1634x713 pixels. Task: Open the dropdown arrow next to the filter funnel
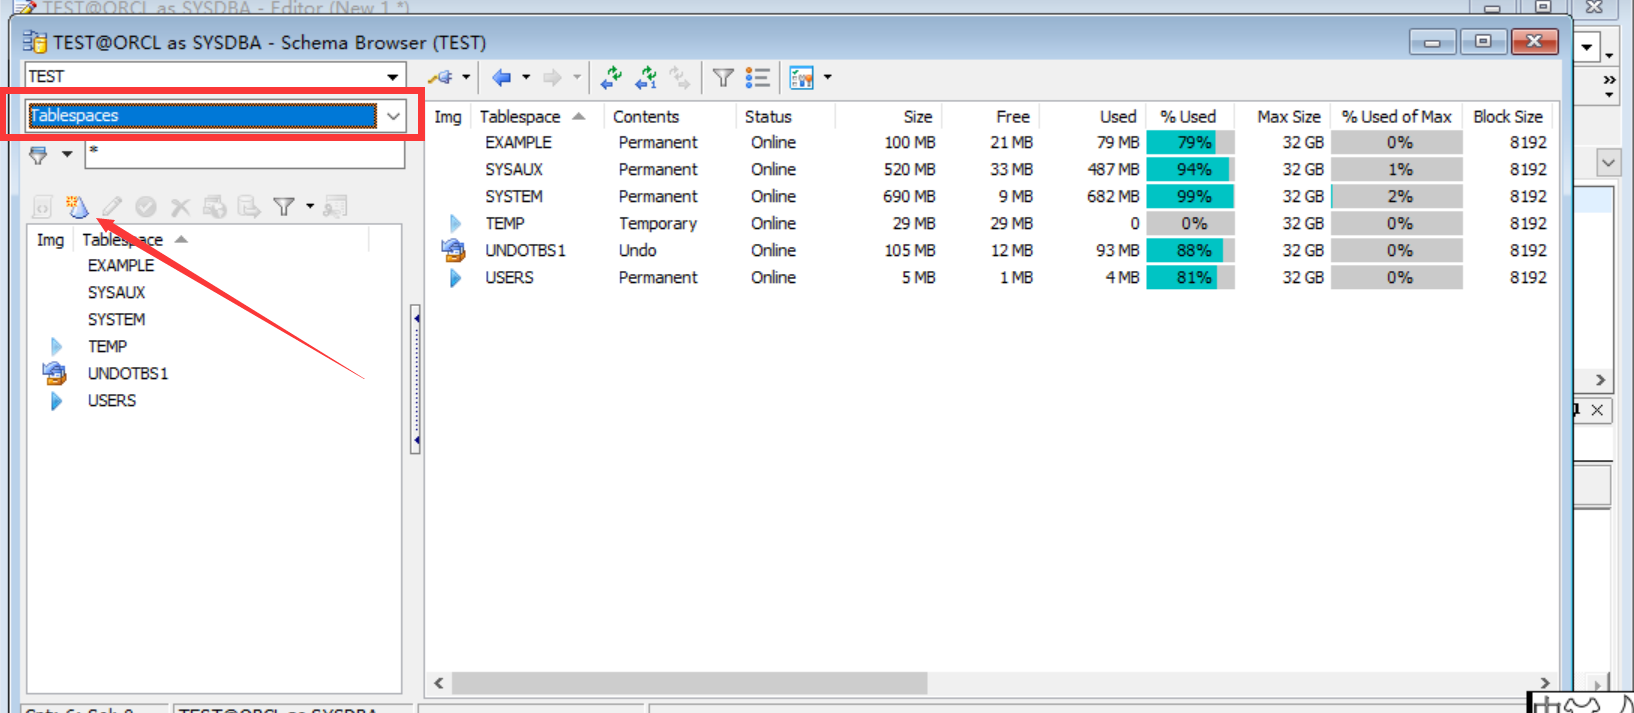[67, 155]
